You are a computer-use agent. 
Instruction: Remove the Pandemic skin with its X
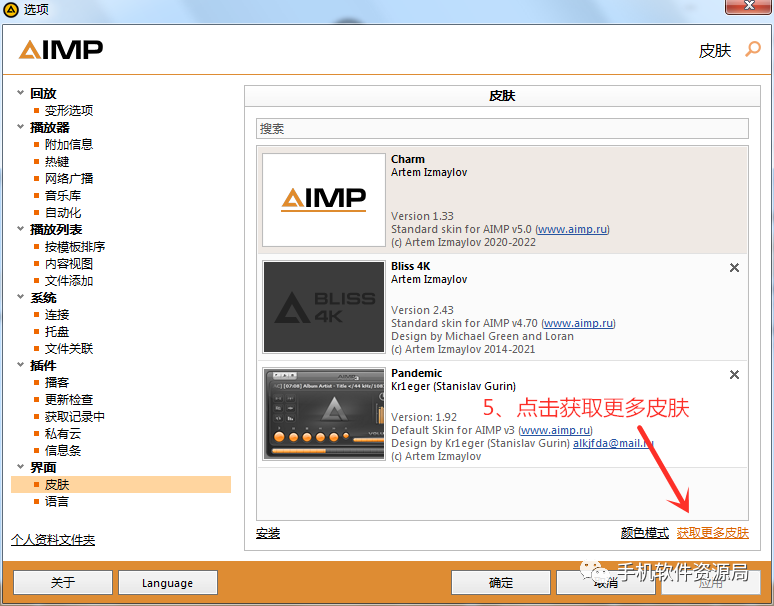(x=734, y=375)
